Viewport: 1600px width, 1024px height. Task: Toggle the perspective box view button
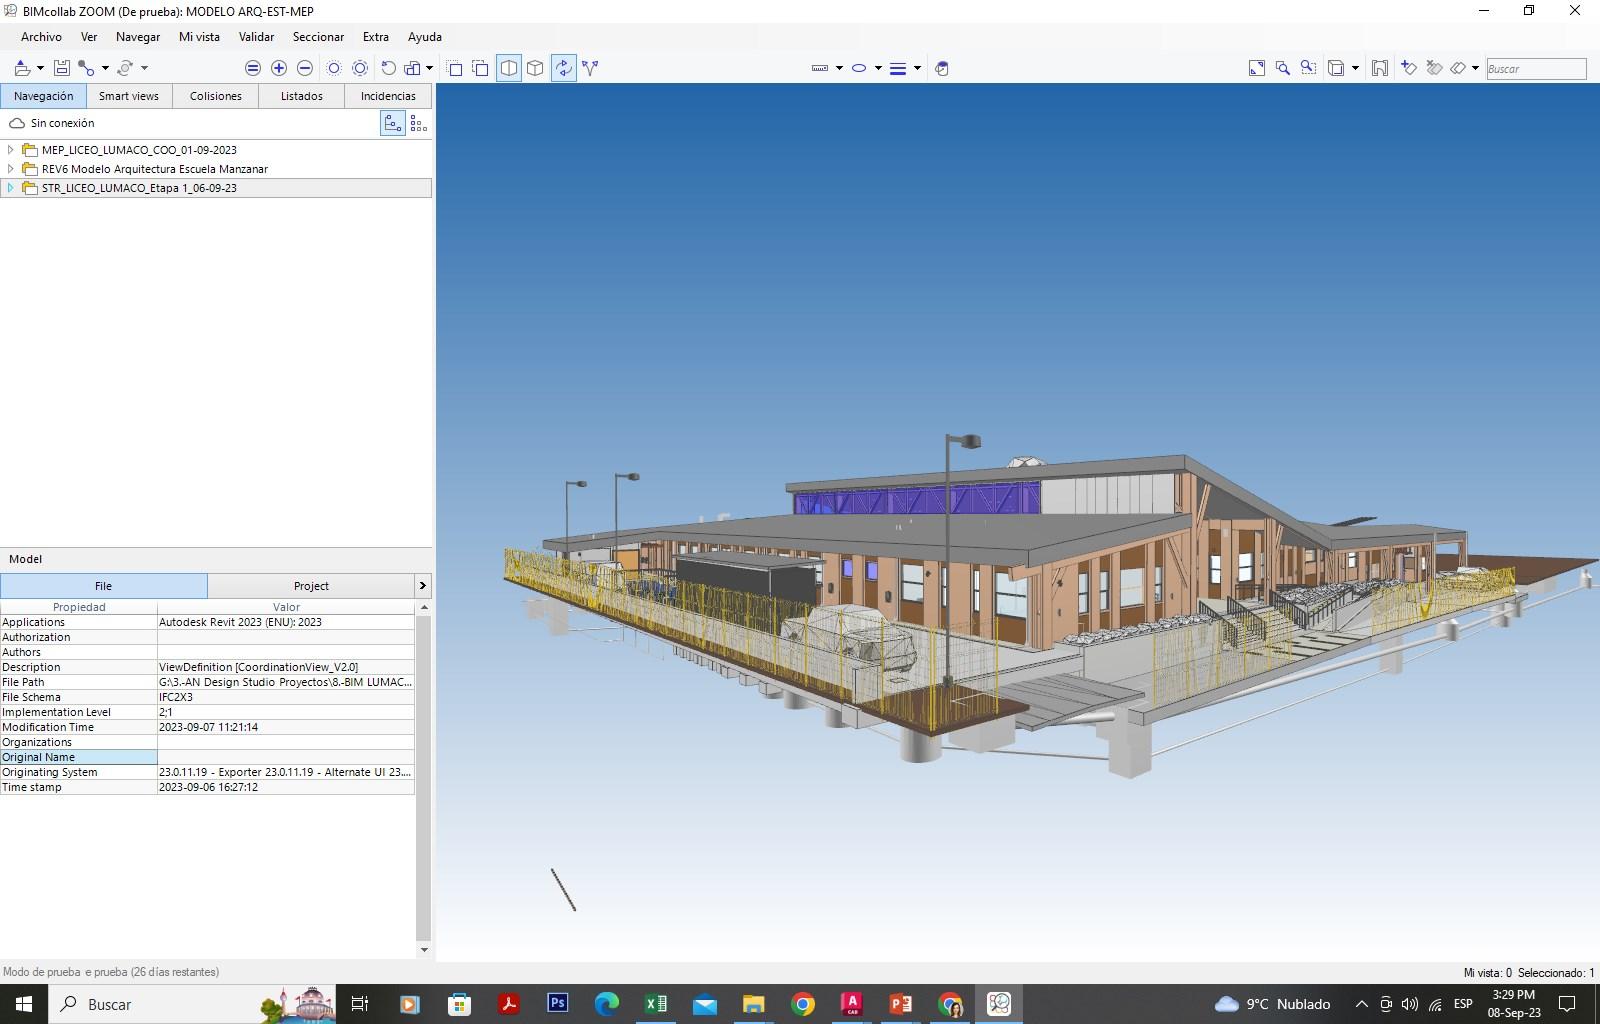[509, 68]
